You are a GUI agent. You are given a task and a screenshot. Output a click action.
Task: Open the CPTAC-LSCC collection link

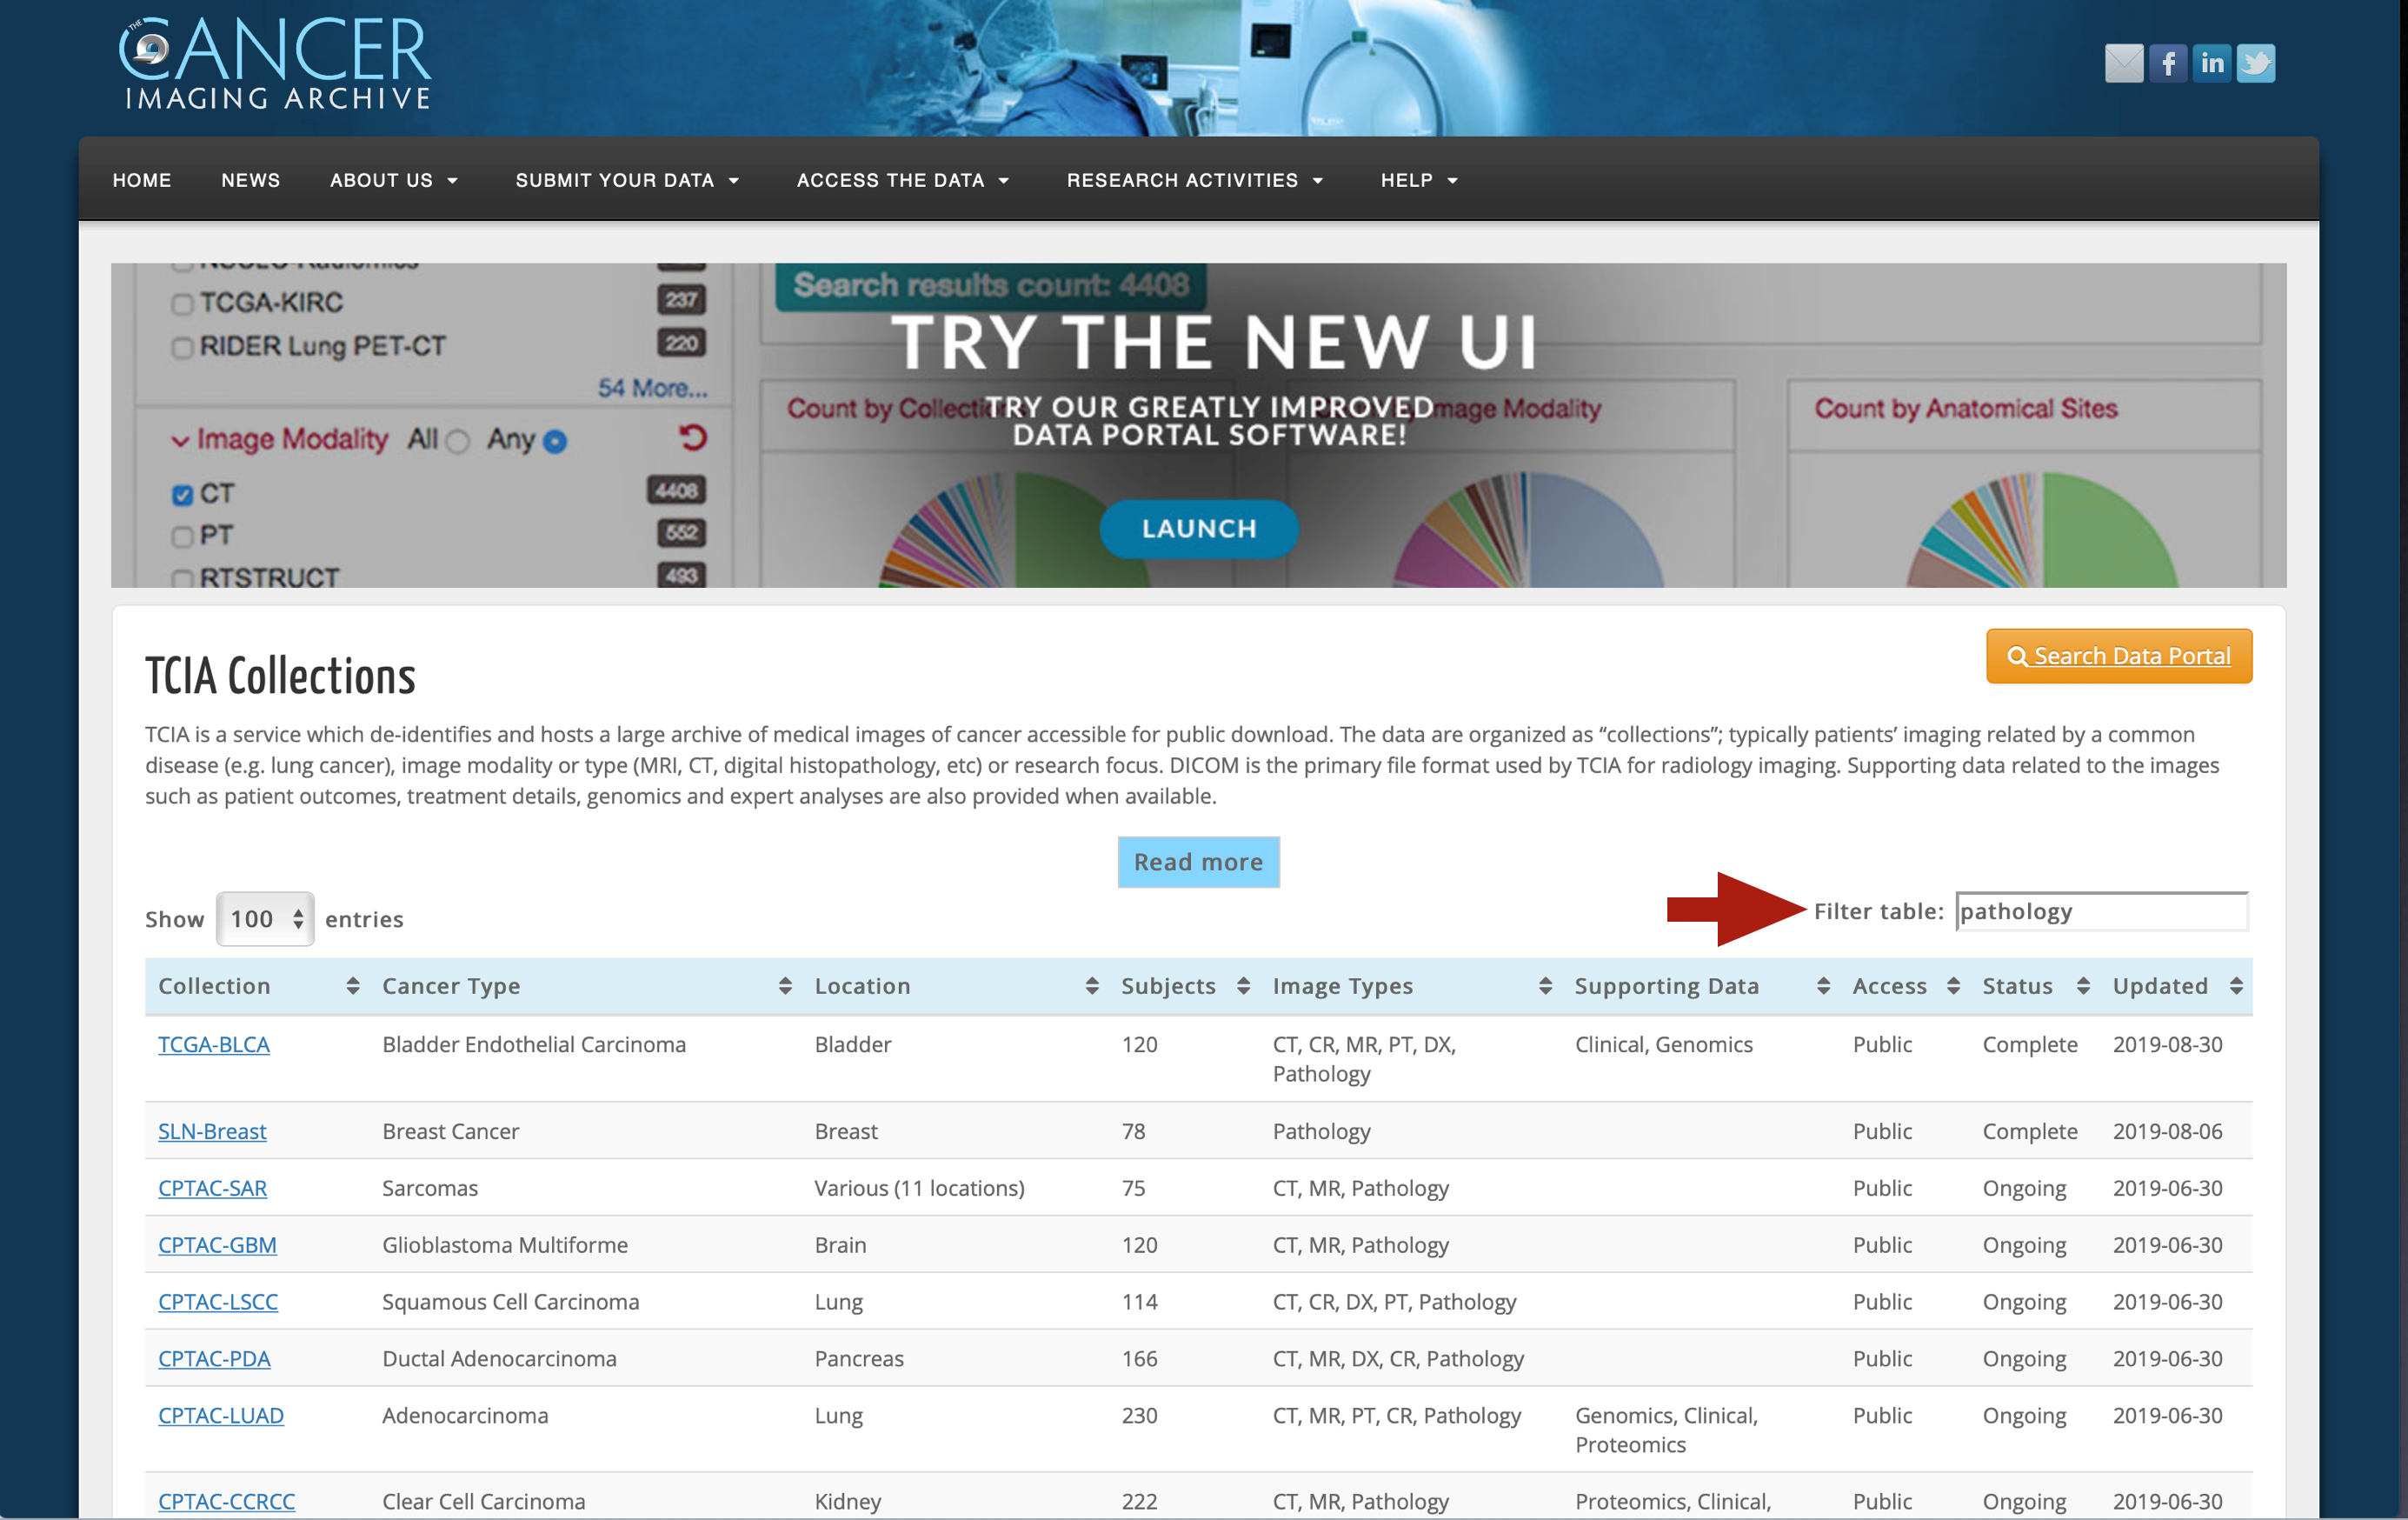(x=218, y=1302)
